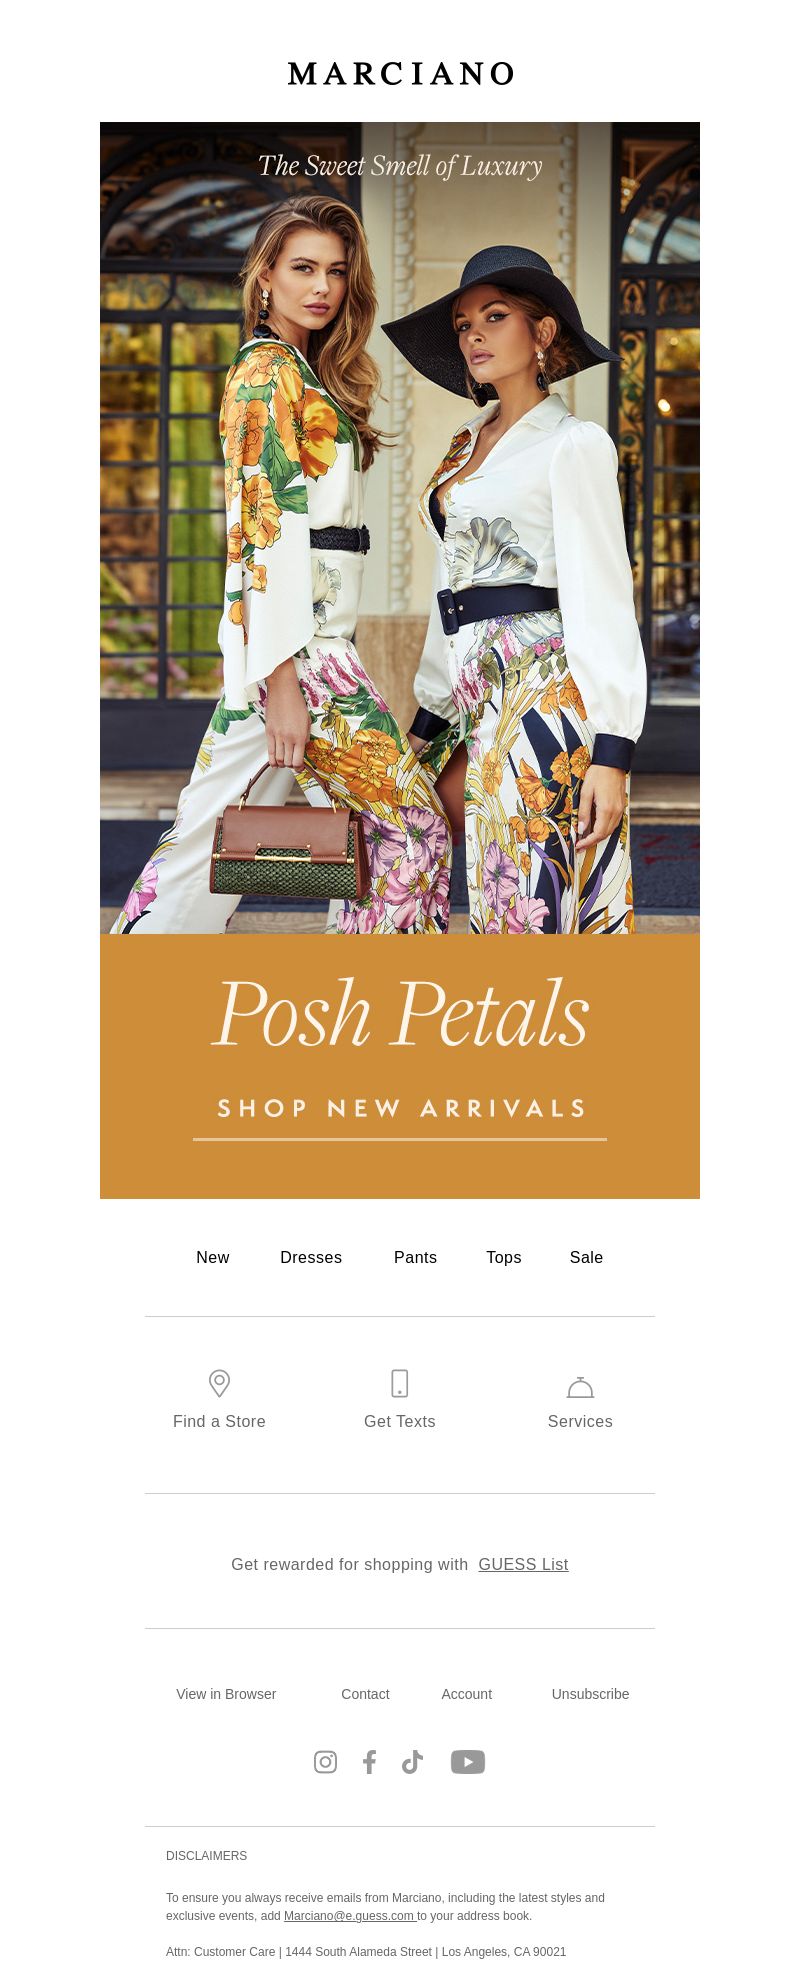Click the Services bell icon
Screen dimensions: 800x1981
coord(580,1387)
